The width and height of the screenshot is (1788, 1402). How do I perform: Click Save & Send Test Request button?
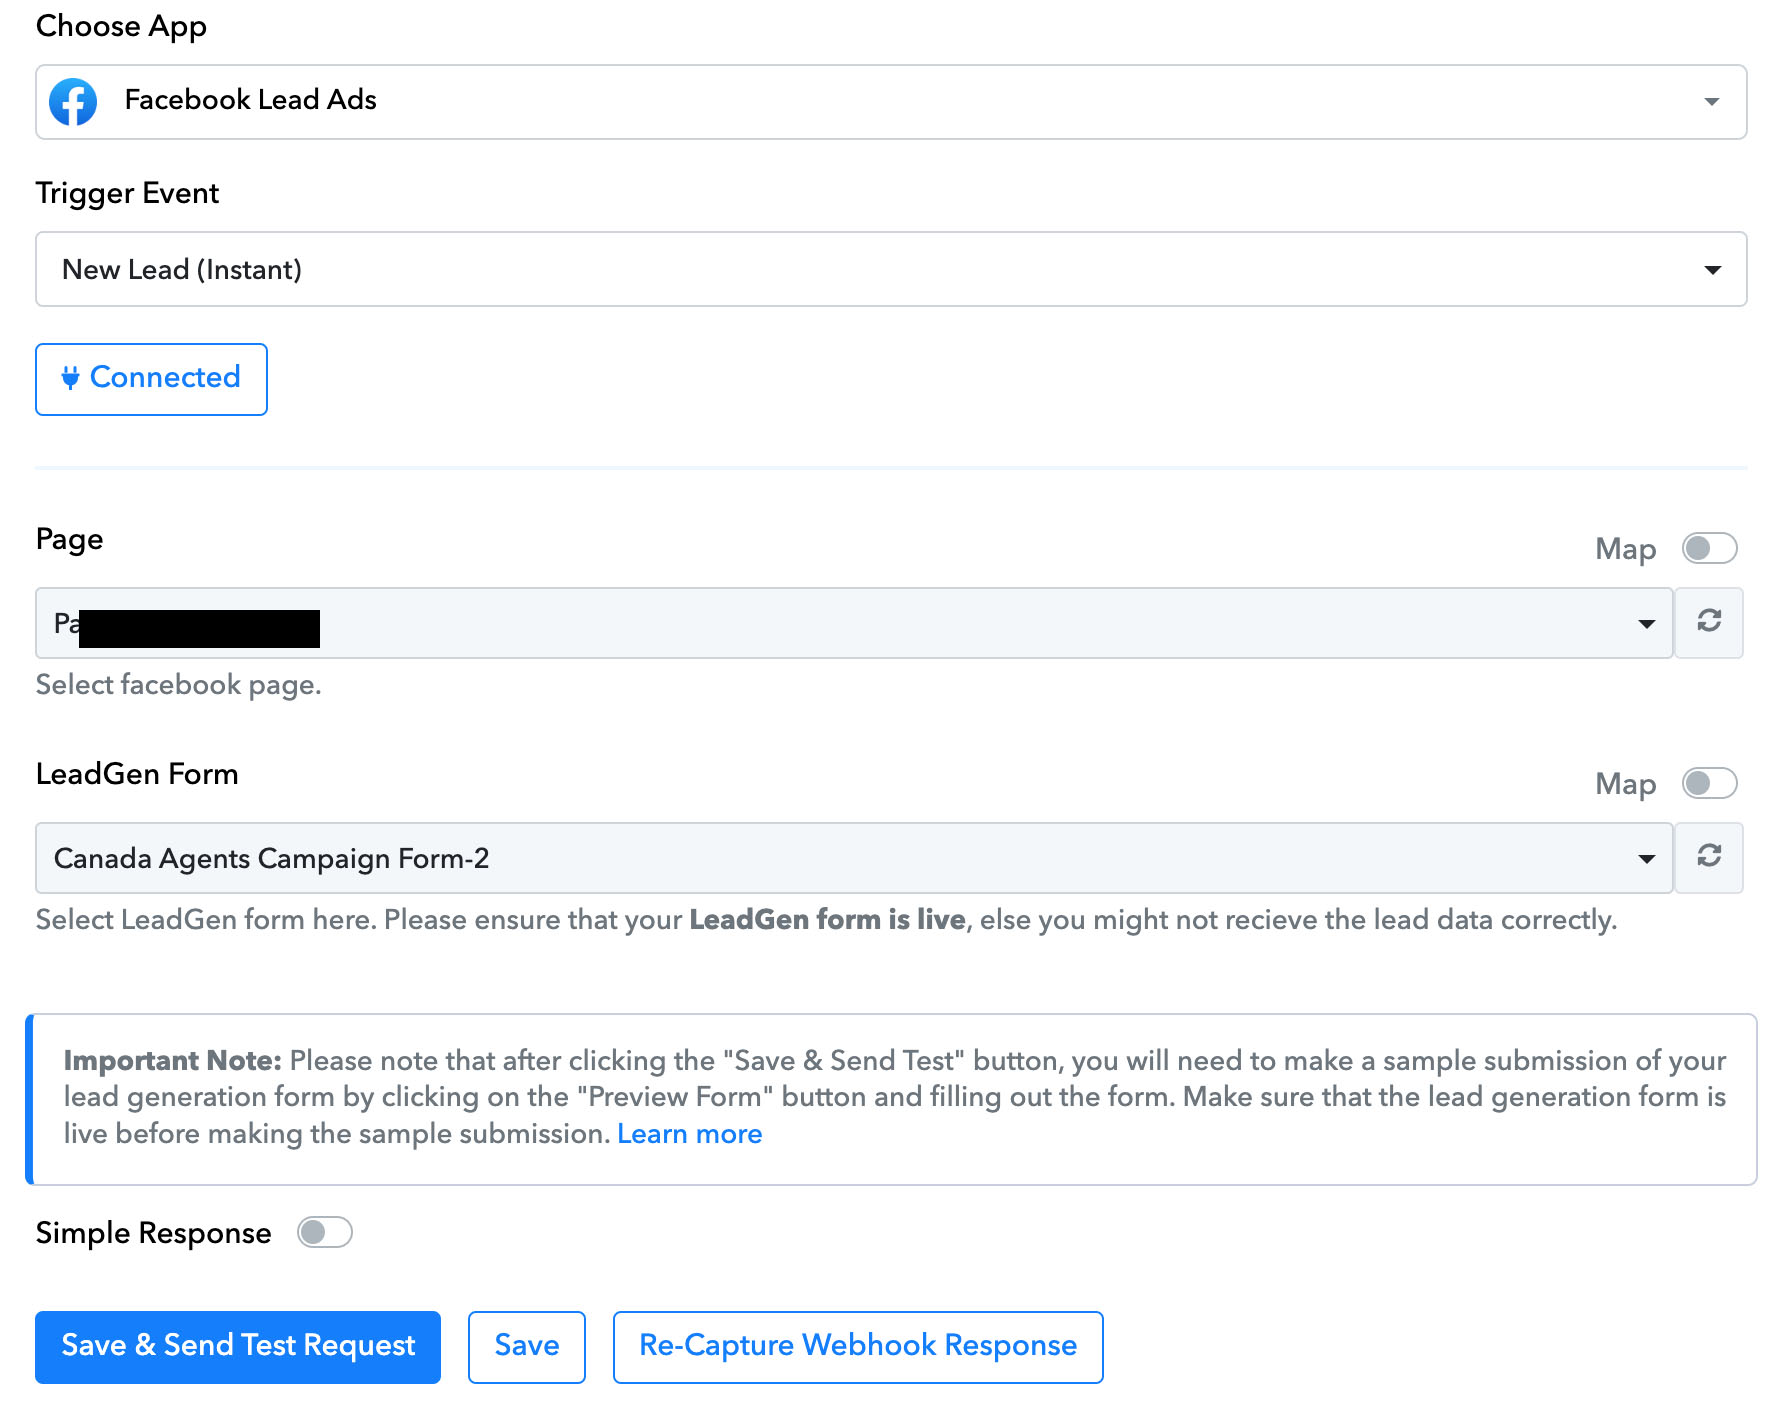(238, 1347)
